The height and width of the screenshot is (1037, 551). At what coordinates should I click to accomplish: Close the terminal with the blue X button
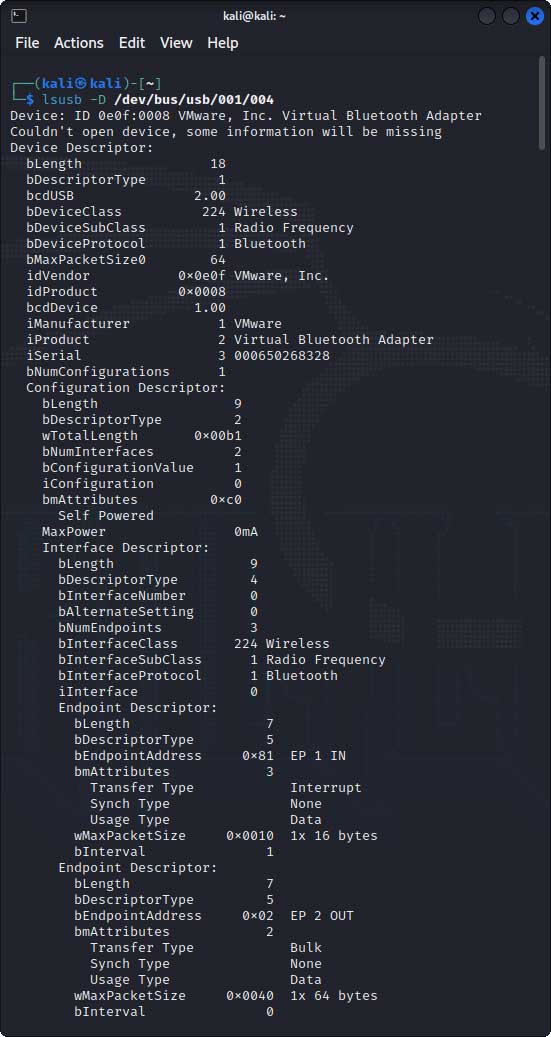coord(534,16)
